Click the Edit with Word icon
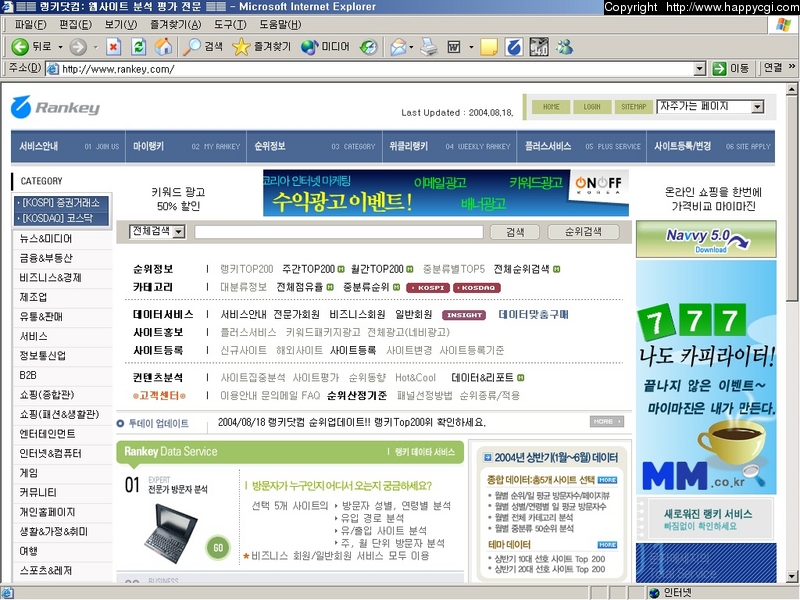The height and width of the screenshot is (600, 800). coord(454,47)
